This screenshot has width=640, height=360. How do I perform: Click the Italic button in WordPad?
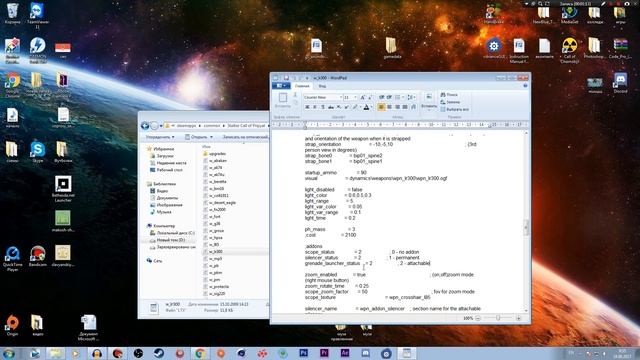tap(315, 107)
